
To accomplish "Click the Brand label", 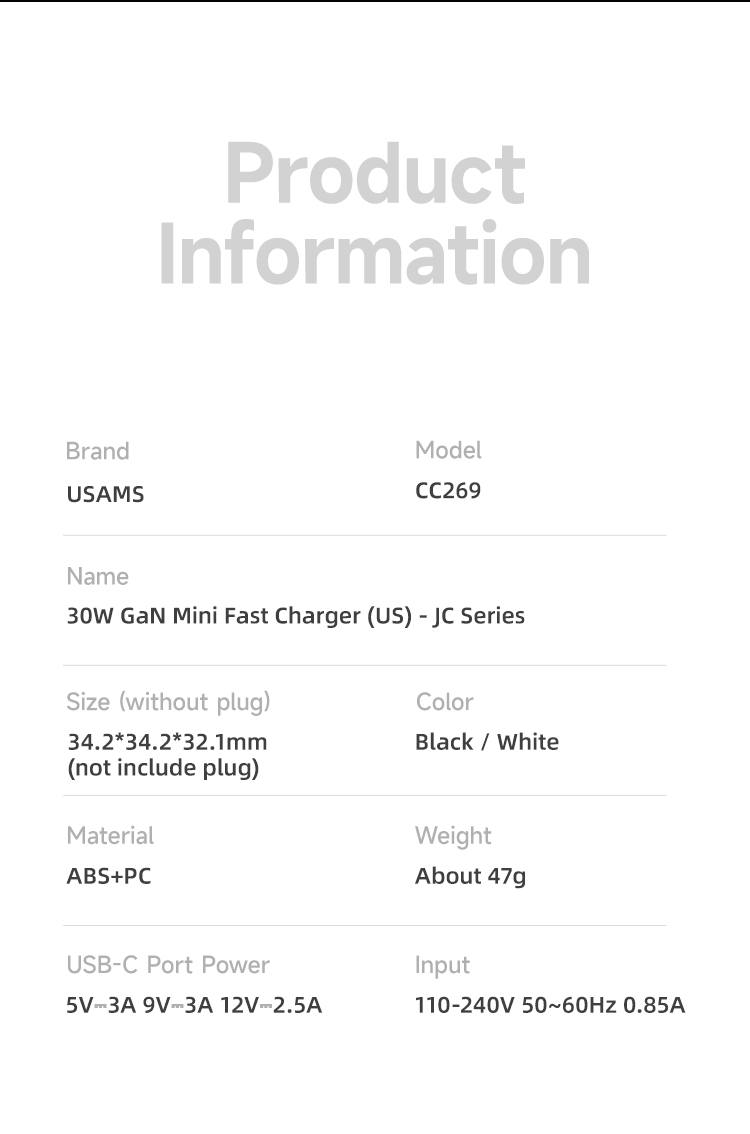I will click(x=97, y=451).
